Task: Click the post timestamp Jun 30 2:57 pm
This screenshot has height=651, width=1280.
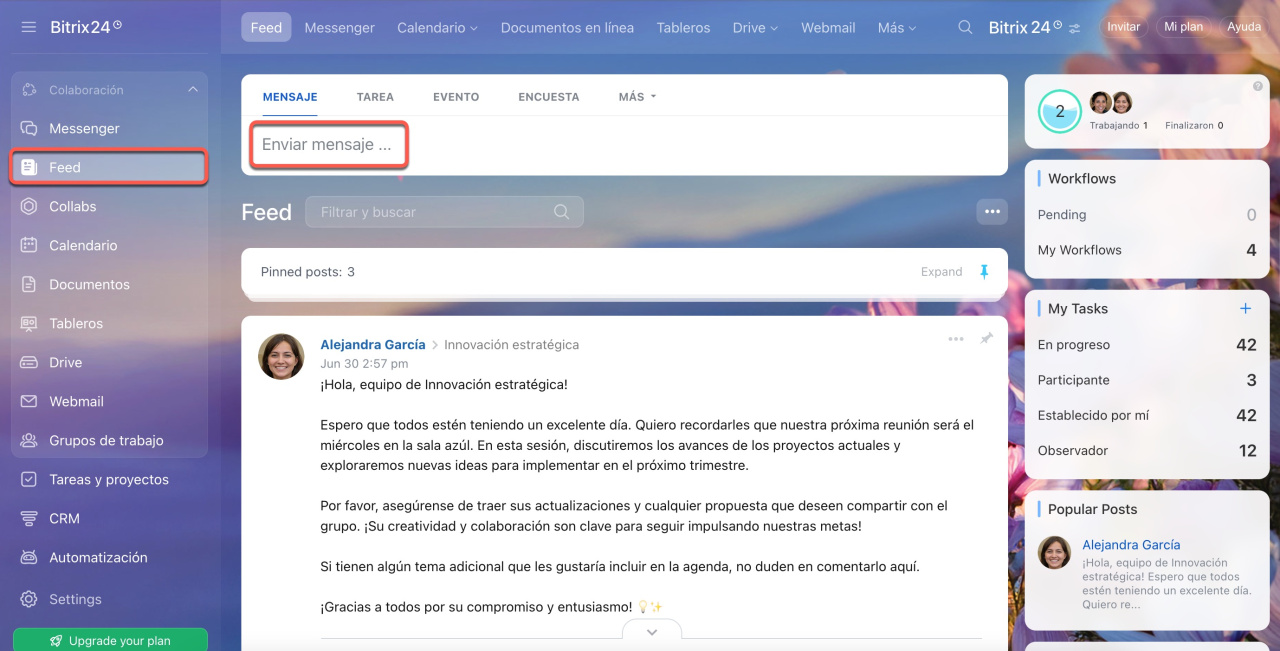Action: pos(364,364)
